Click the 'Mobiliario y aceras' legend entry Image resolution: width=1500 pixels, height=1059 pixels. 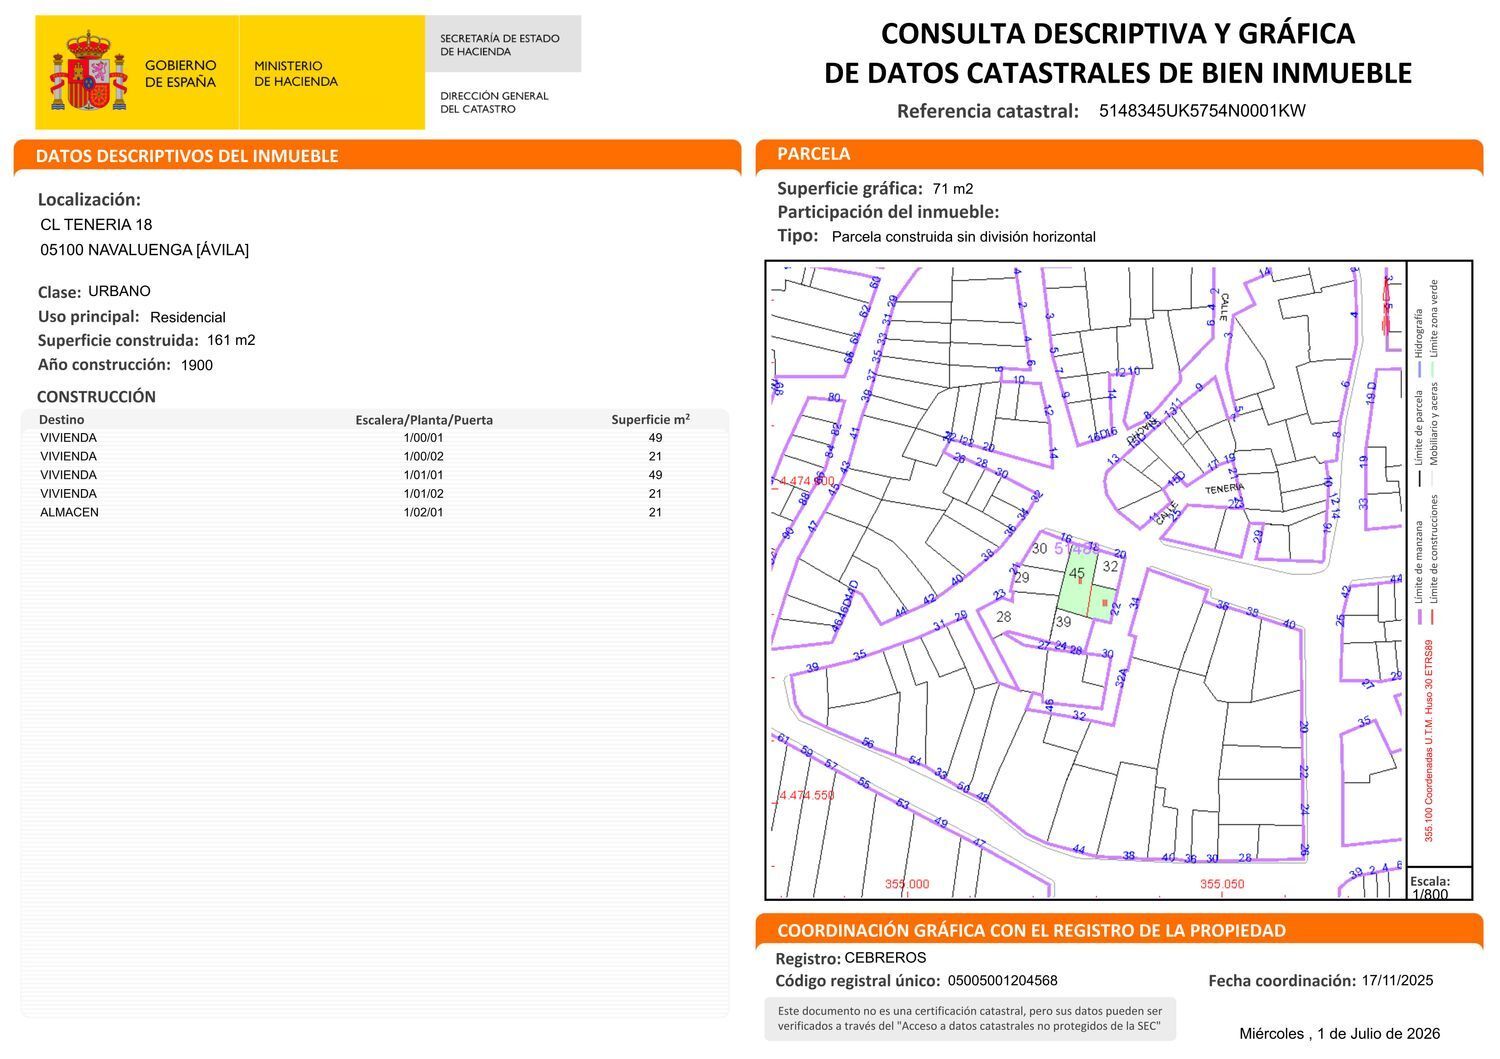tap(1433, 424)
